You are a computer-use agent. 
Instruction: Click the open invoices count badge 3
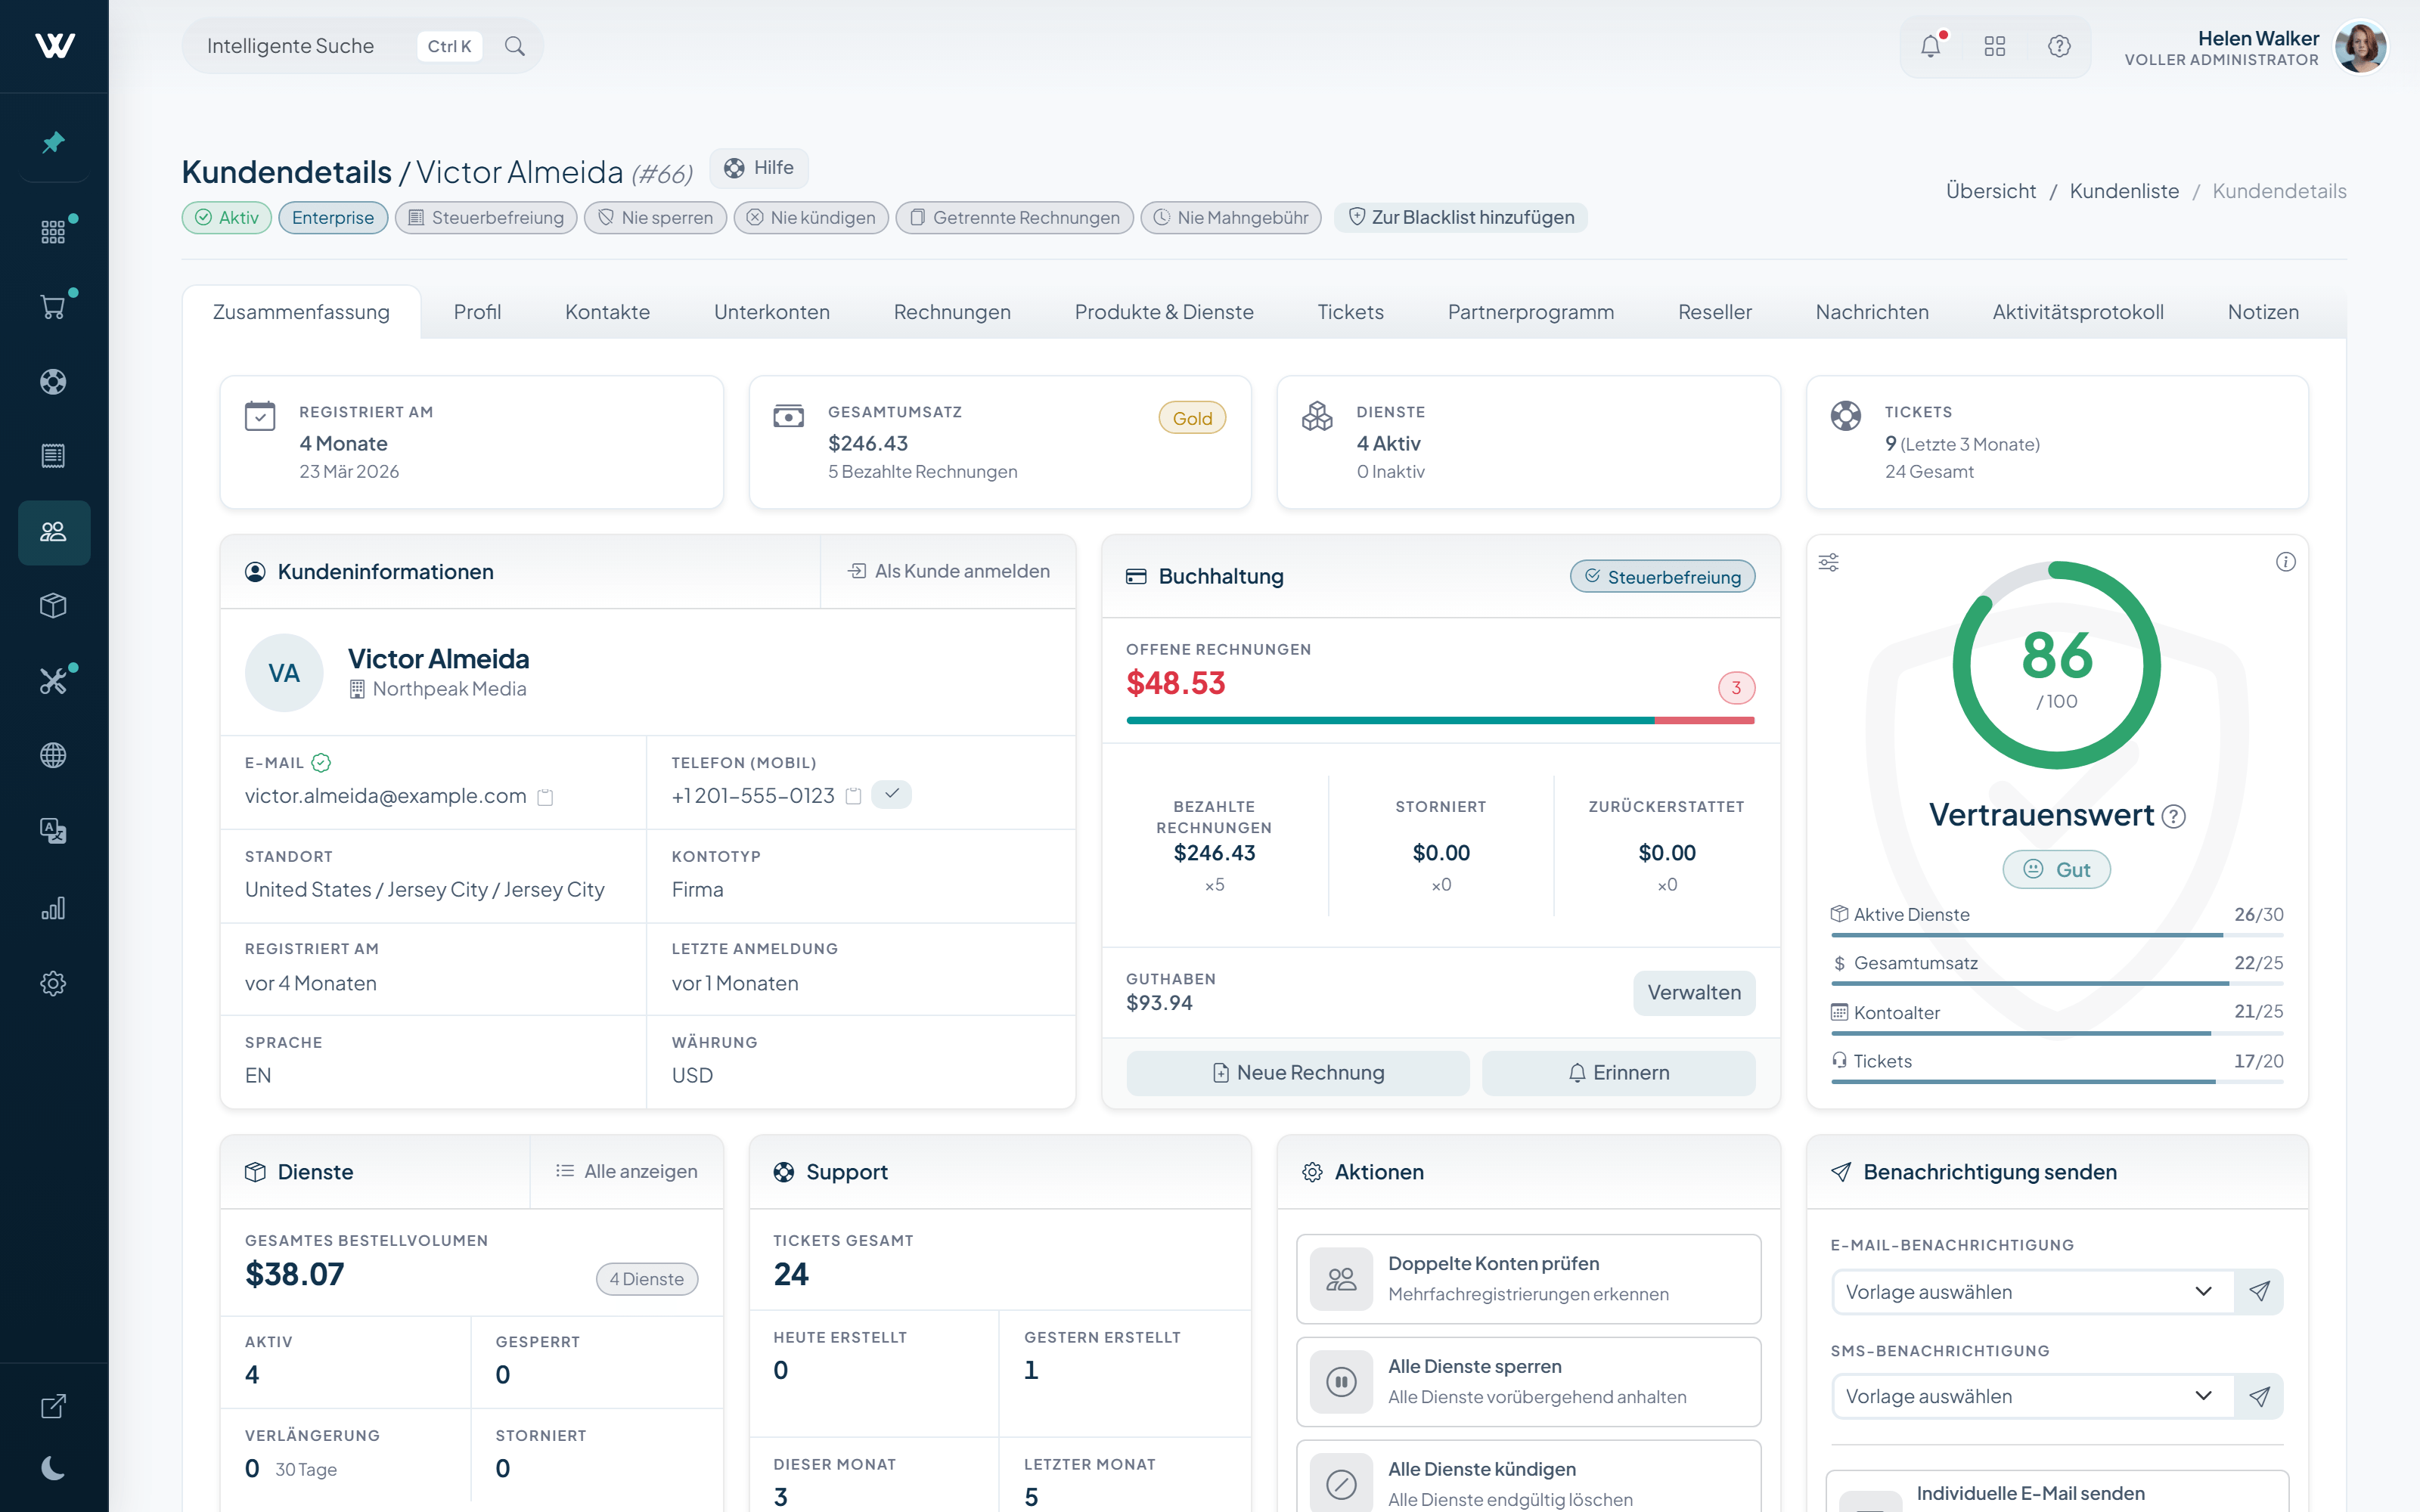coord(1736,687)
